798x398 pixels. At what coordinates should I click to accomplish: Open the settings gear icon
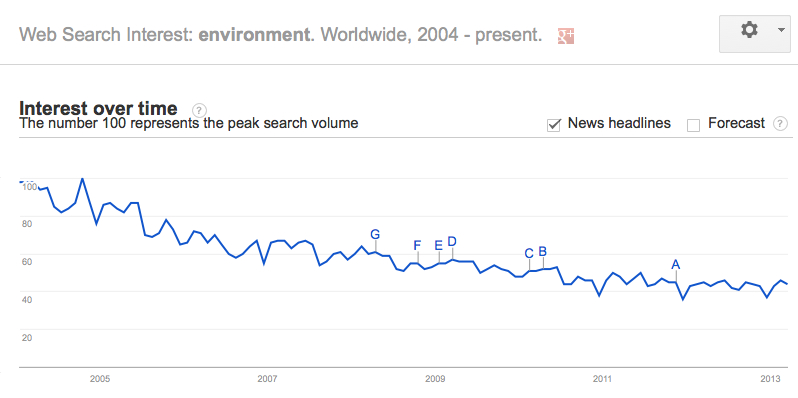coord(749,31)
